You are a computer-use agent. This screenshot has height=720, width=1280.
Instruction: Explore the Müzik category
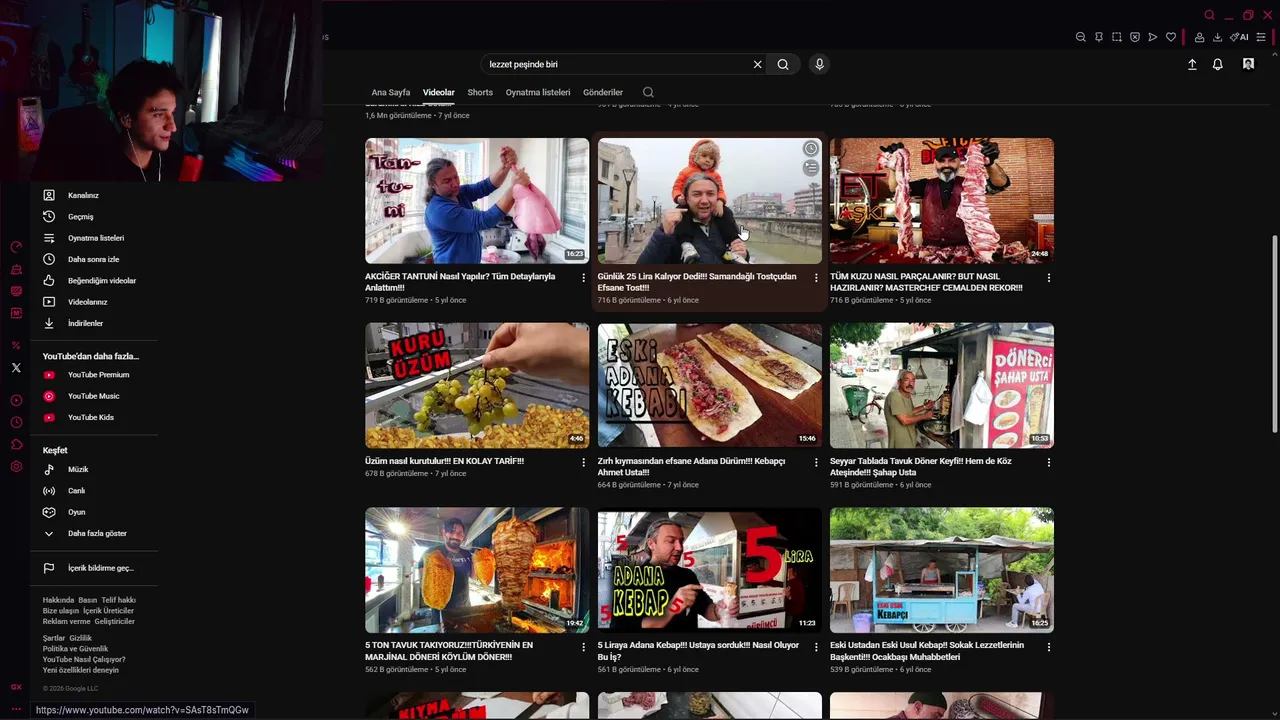pyautogui.click(x=93, y=469)
